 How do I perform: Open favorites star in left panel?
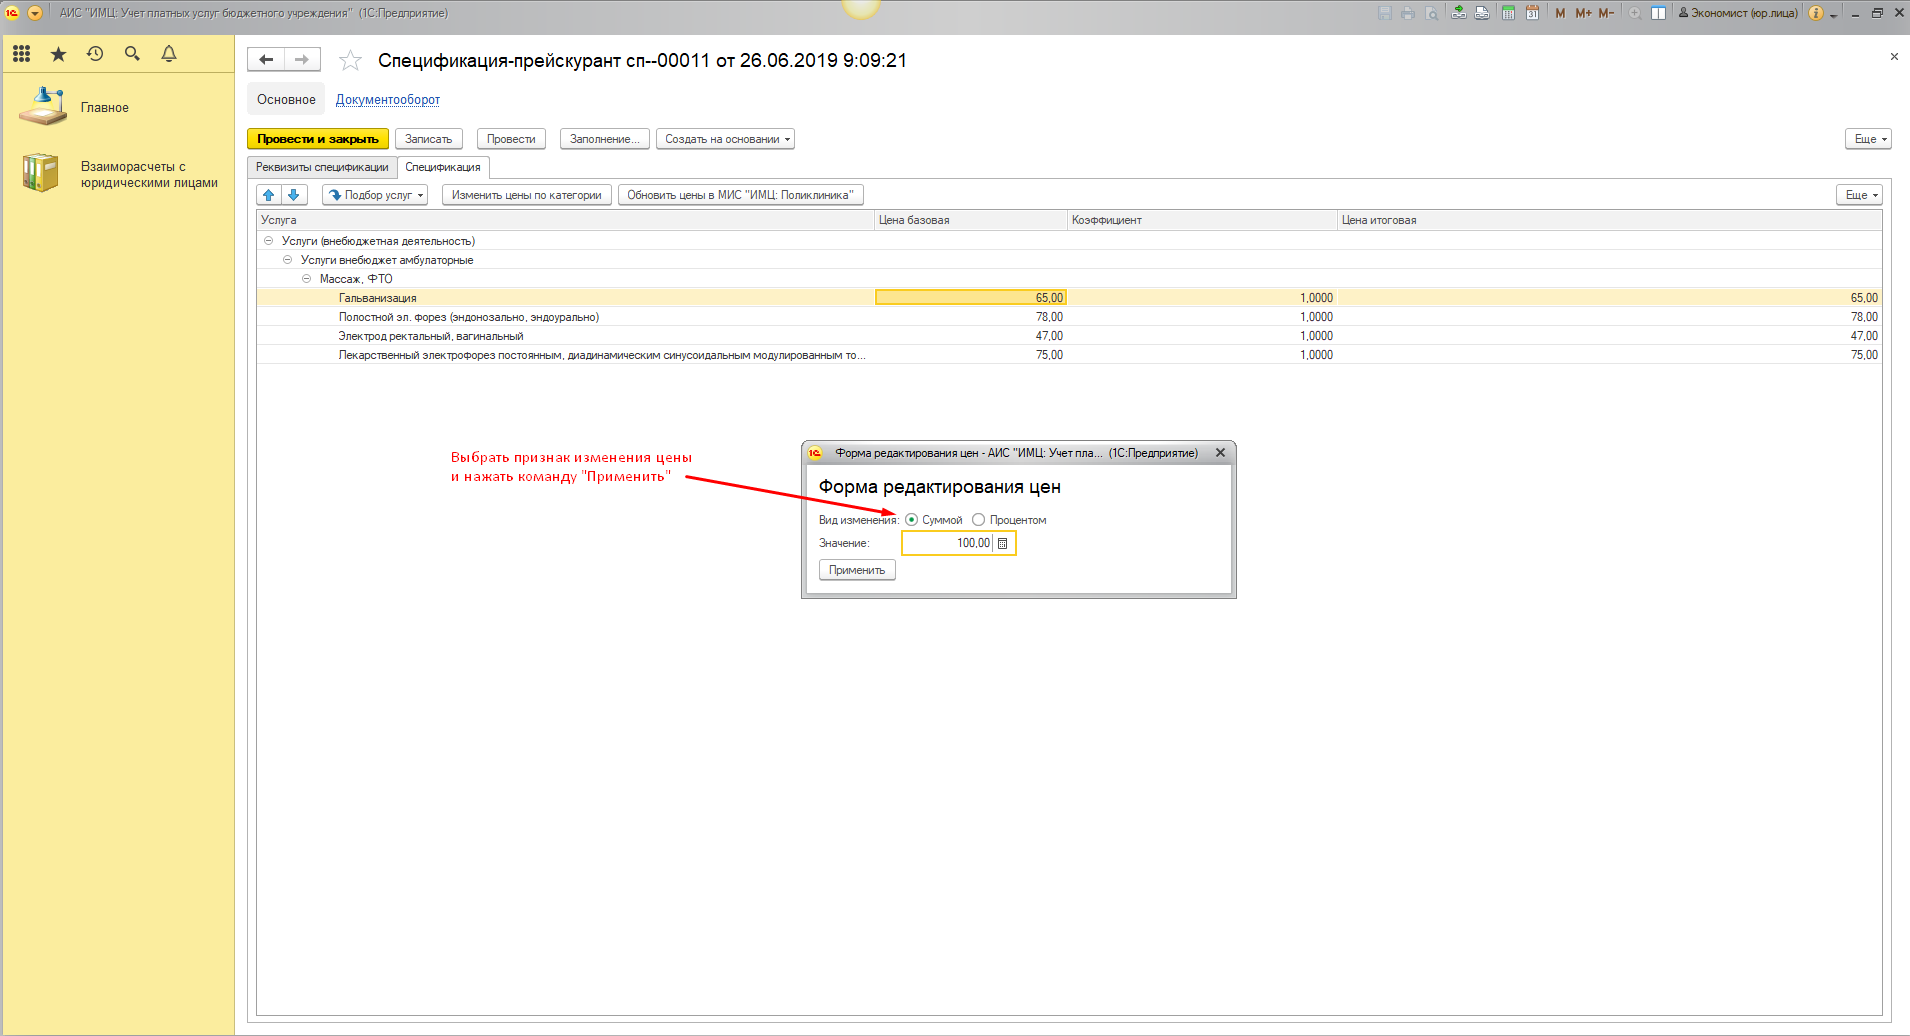coord(58,54)
